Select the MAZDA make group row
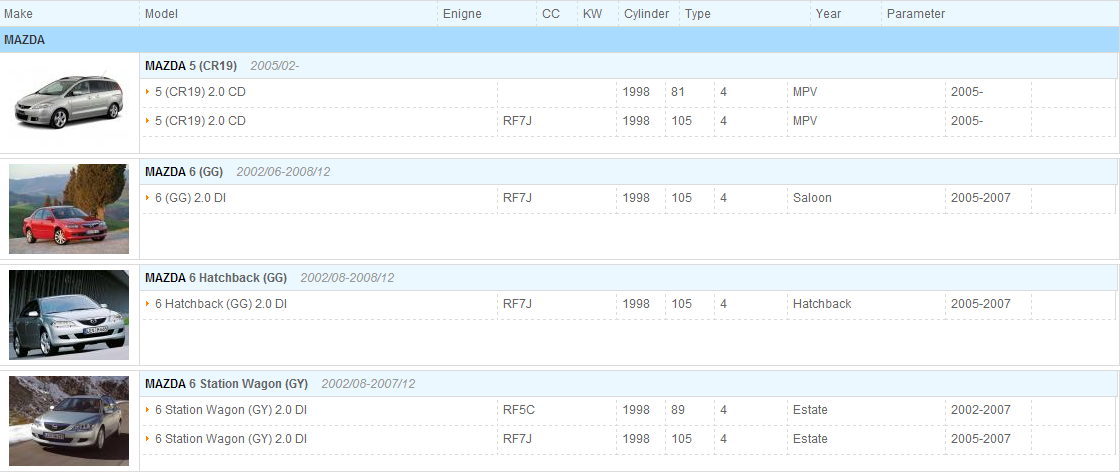The height and width of the screenshot is (472, 1120). click(x=560, y=40)
